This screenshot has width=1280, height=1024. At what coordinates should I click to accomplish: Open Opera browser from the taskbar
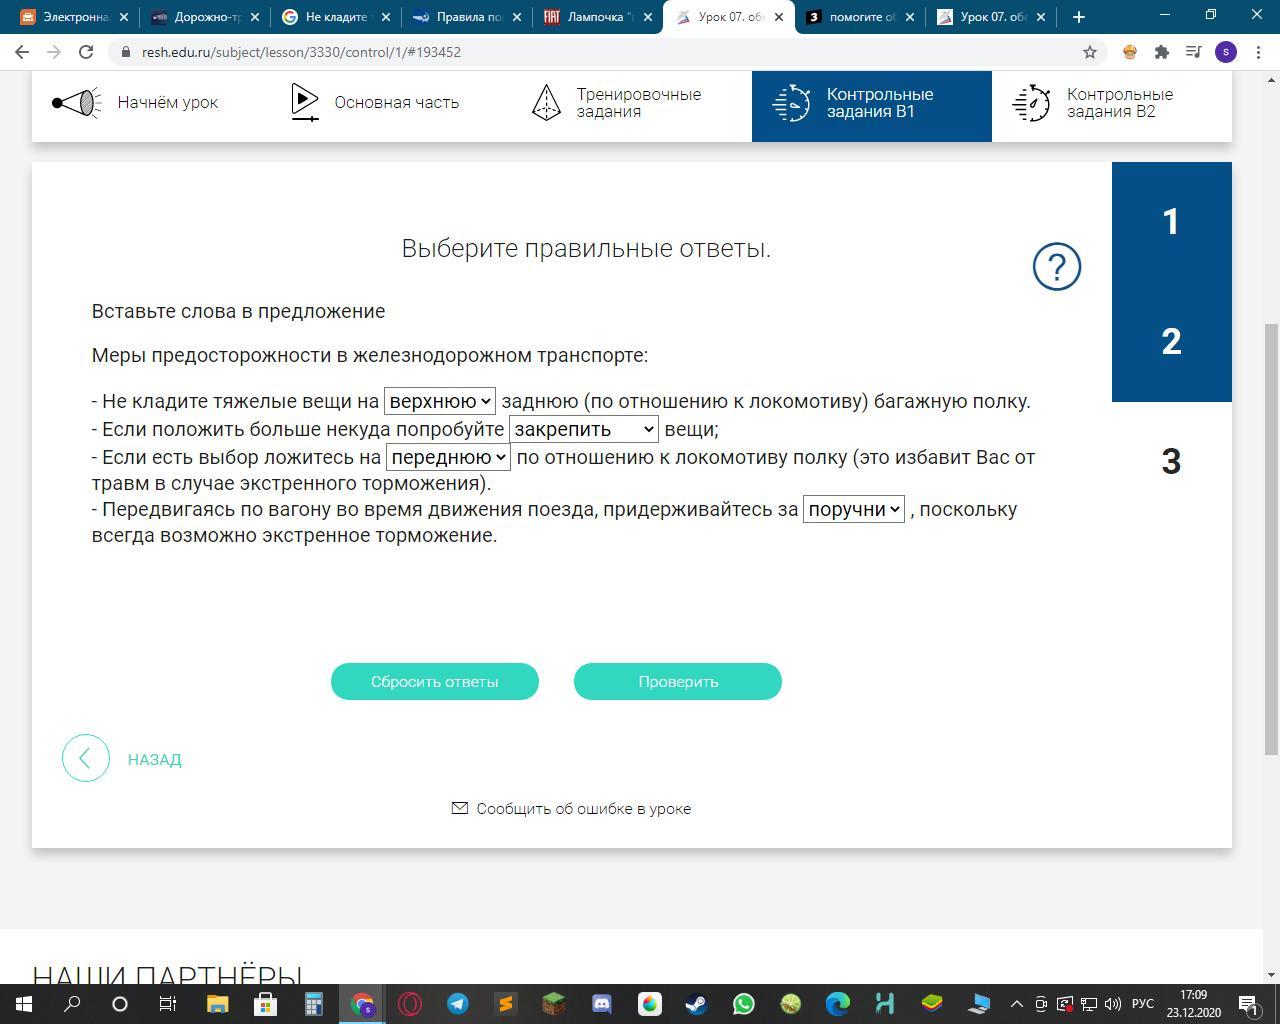tap(410, 1004)
